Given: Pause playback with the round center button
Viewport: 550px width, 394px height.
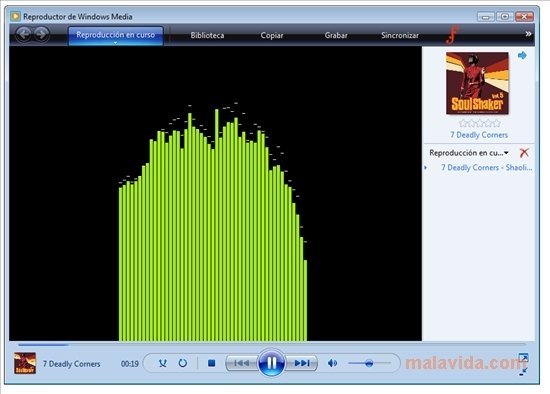Looking at the screenshot, I should pos(271,363).
